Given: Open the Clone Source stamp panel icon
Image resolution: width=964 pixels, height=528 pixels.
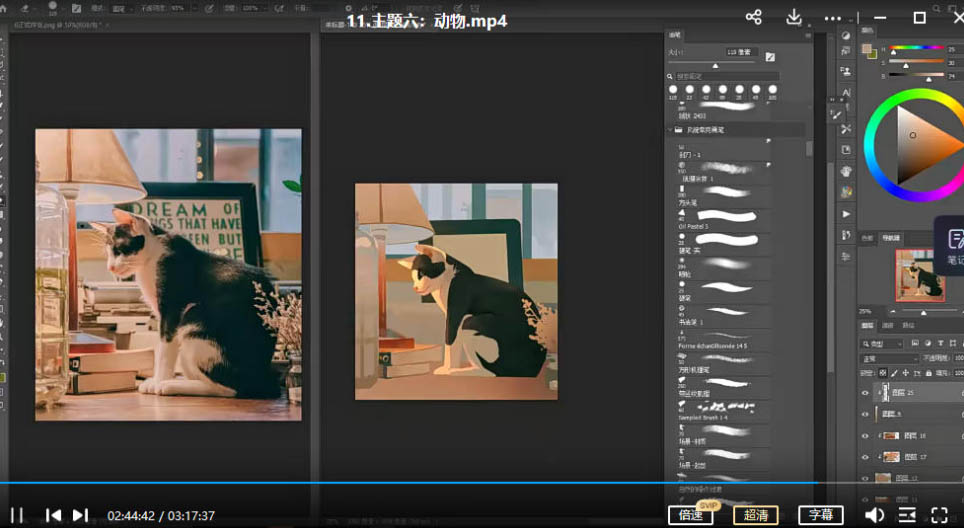Looking at the screenshot, I should click(846, 71).
